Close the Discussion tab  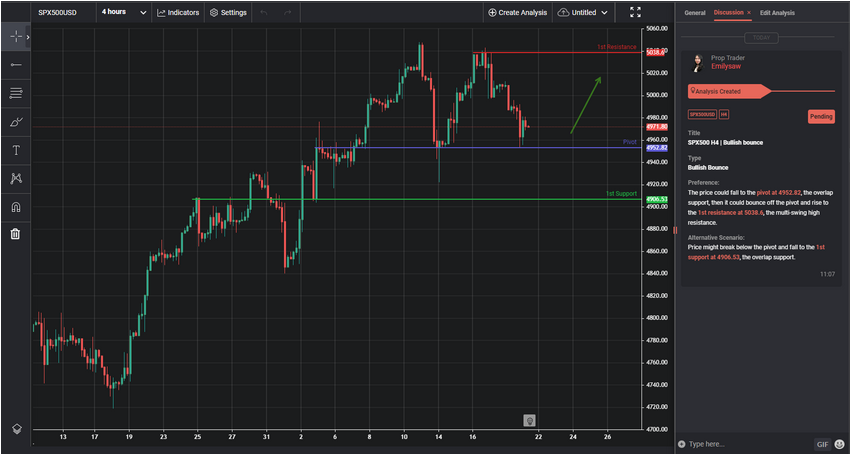pyautogui.click(x=749, y=12)
